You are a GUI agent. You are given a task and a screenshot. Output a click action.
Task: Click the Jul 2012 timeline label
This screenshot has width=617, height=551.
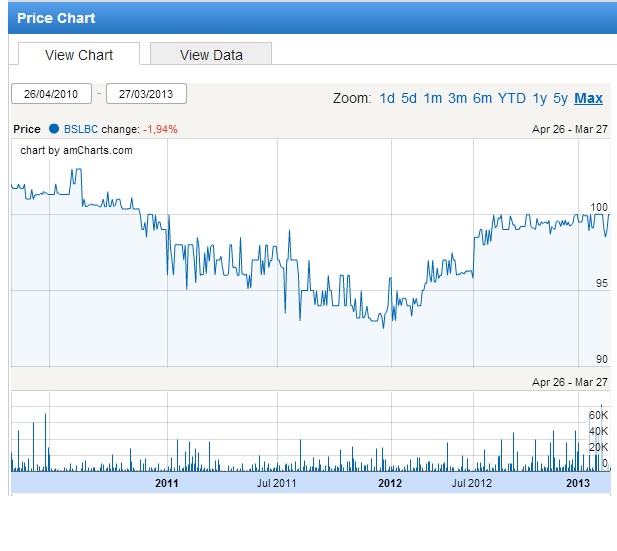coord(472,483)
